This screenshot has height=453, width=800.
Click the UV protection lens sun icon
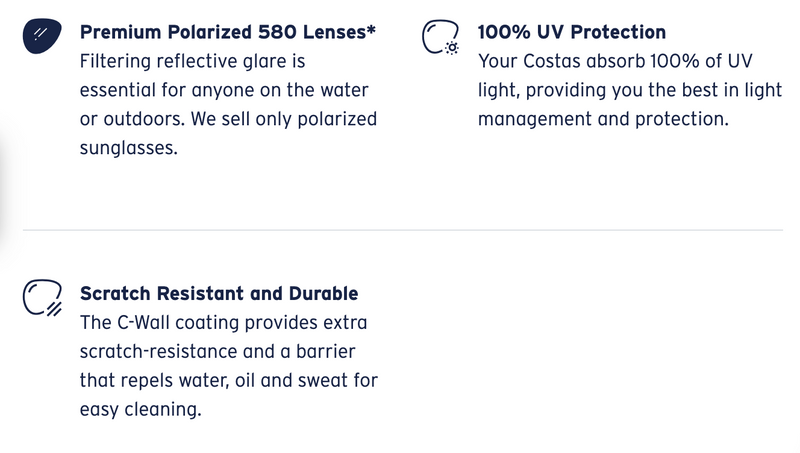pyautogui.click(x=440, y=37)
